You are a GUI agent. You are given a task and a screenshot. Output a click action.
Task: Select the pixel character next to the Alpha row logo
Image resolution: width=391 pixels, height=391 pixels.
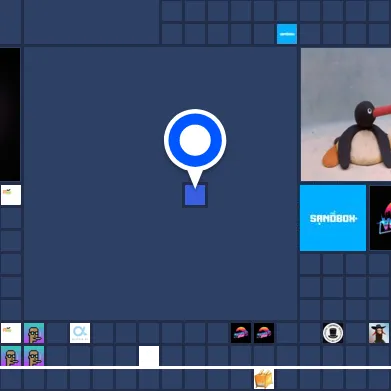(x=34, y=333)
